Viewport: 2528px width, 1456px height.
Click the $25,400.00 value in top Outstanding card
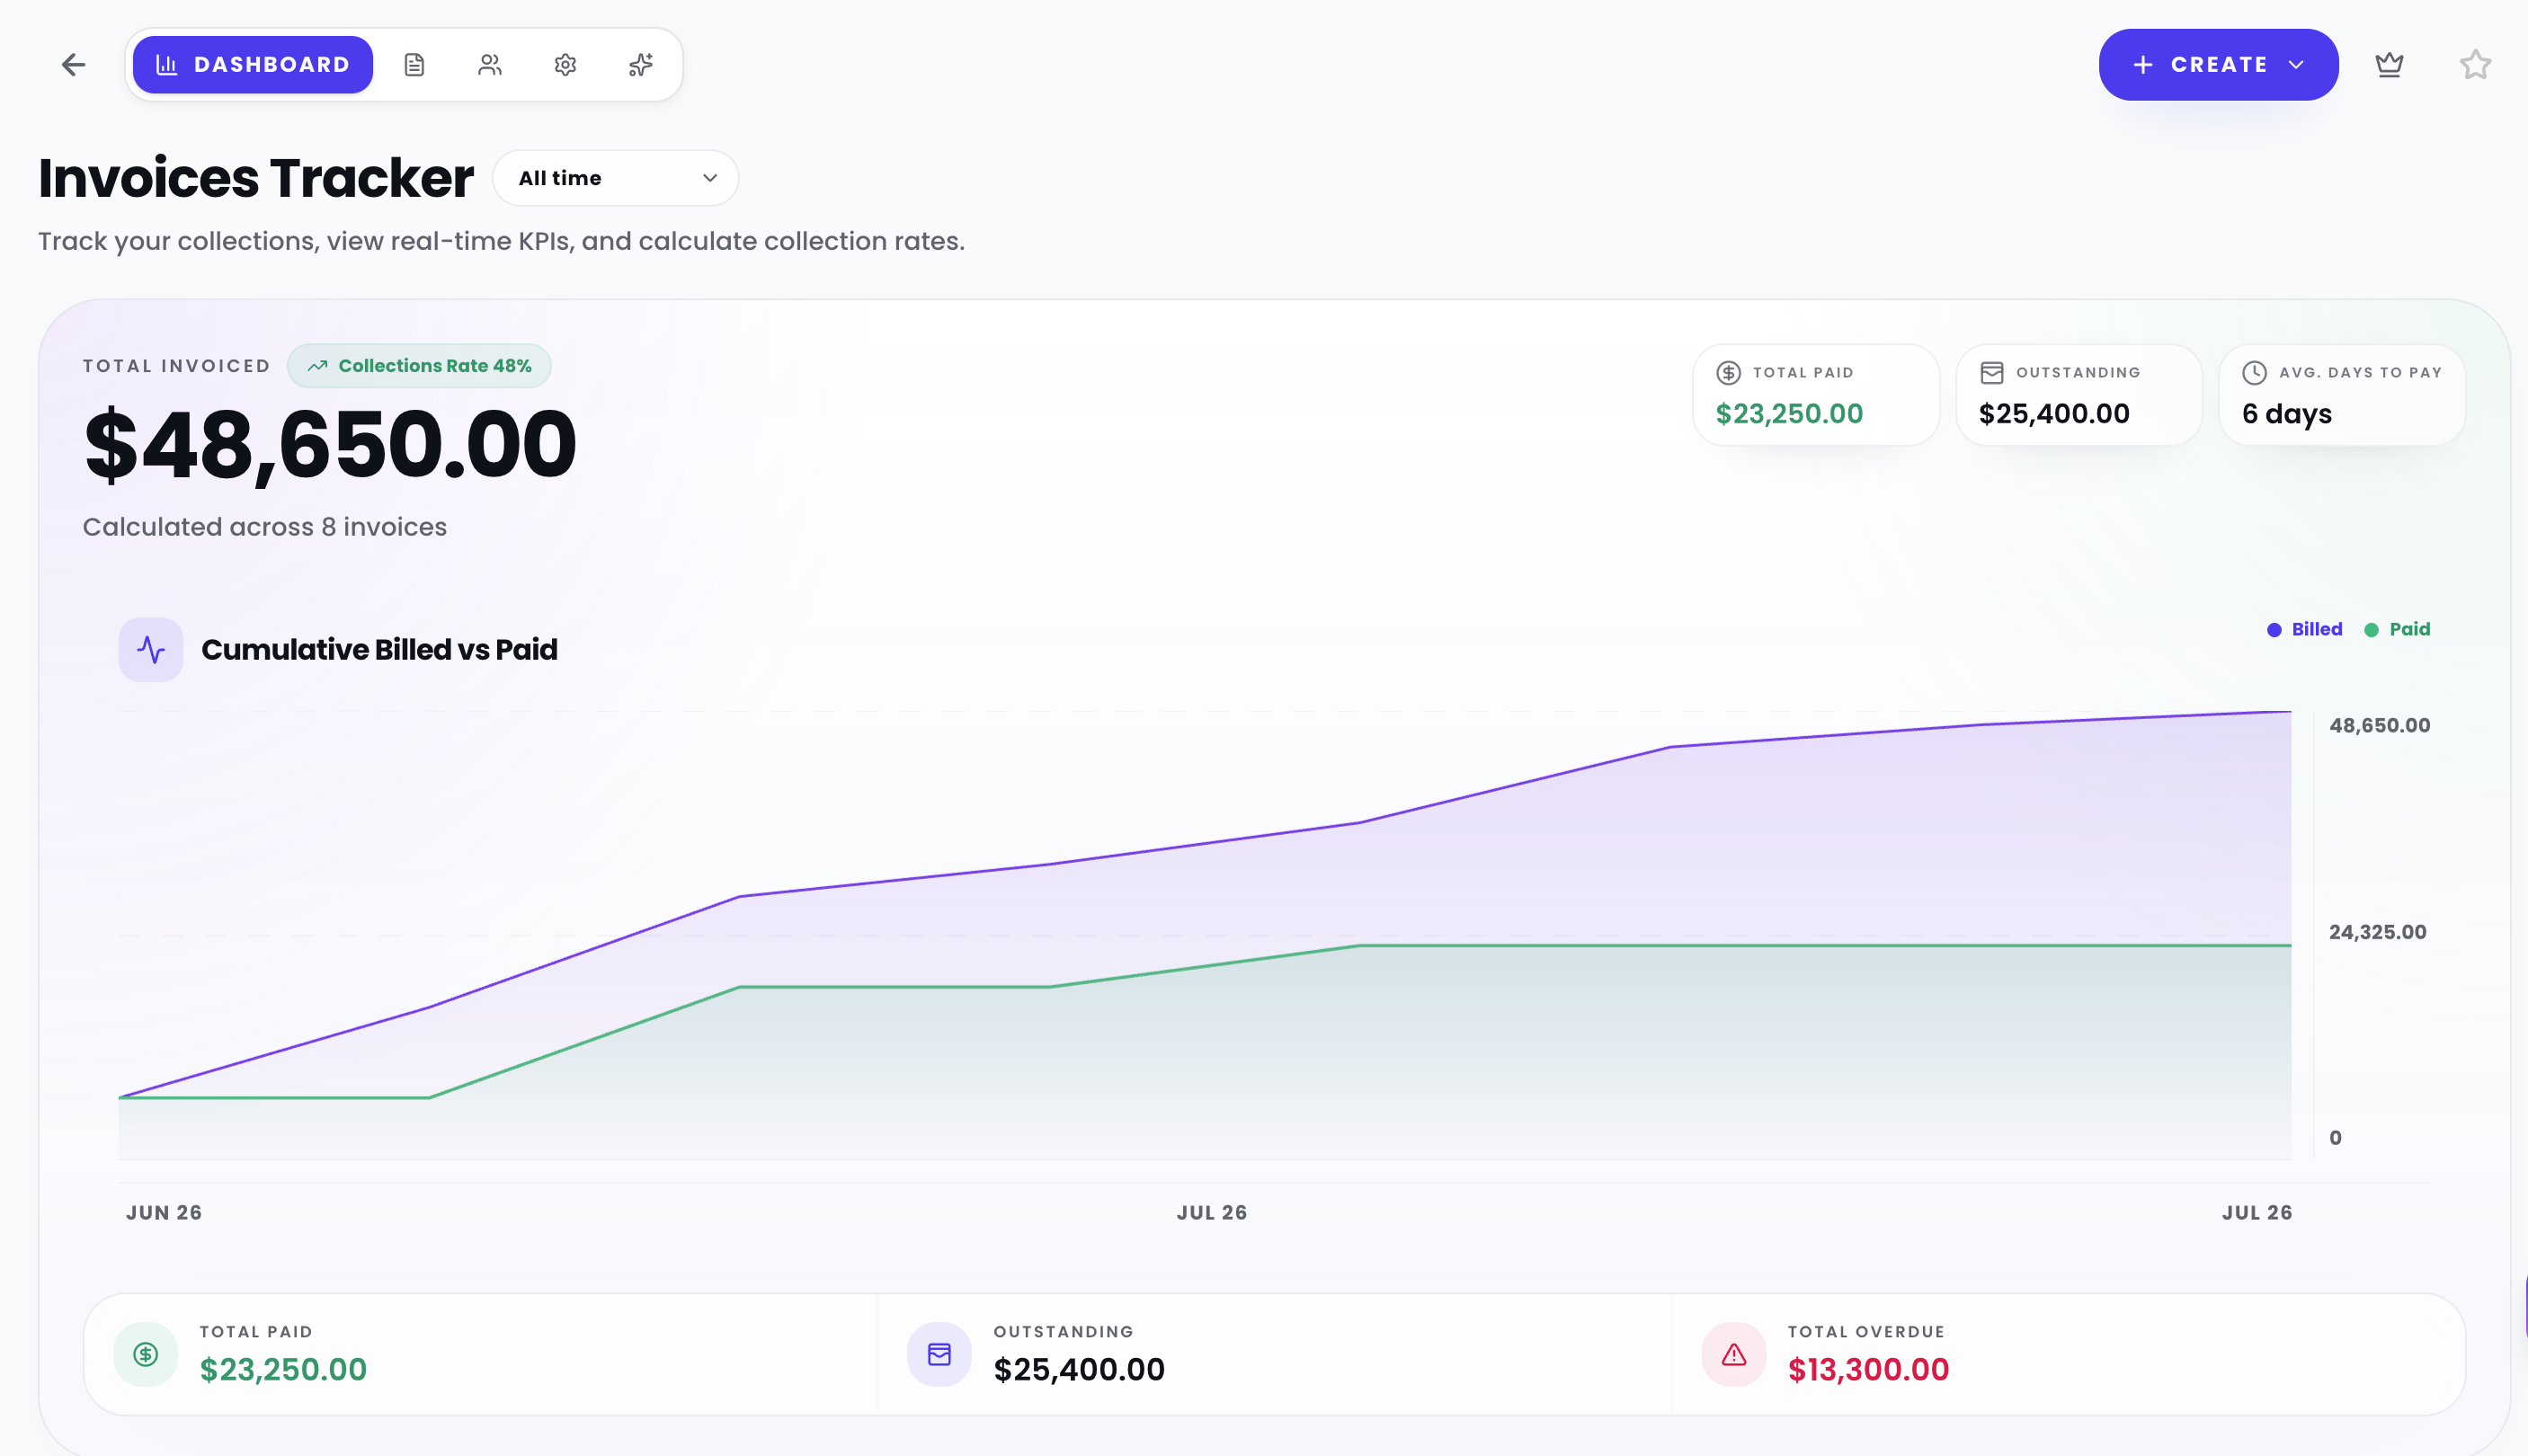tap(2054, 414)
